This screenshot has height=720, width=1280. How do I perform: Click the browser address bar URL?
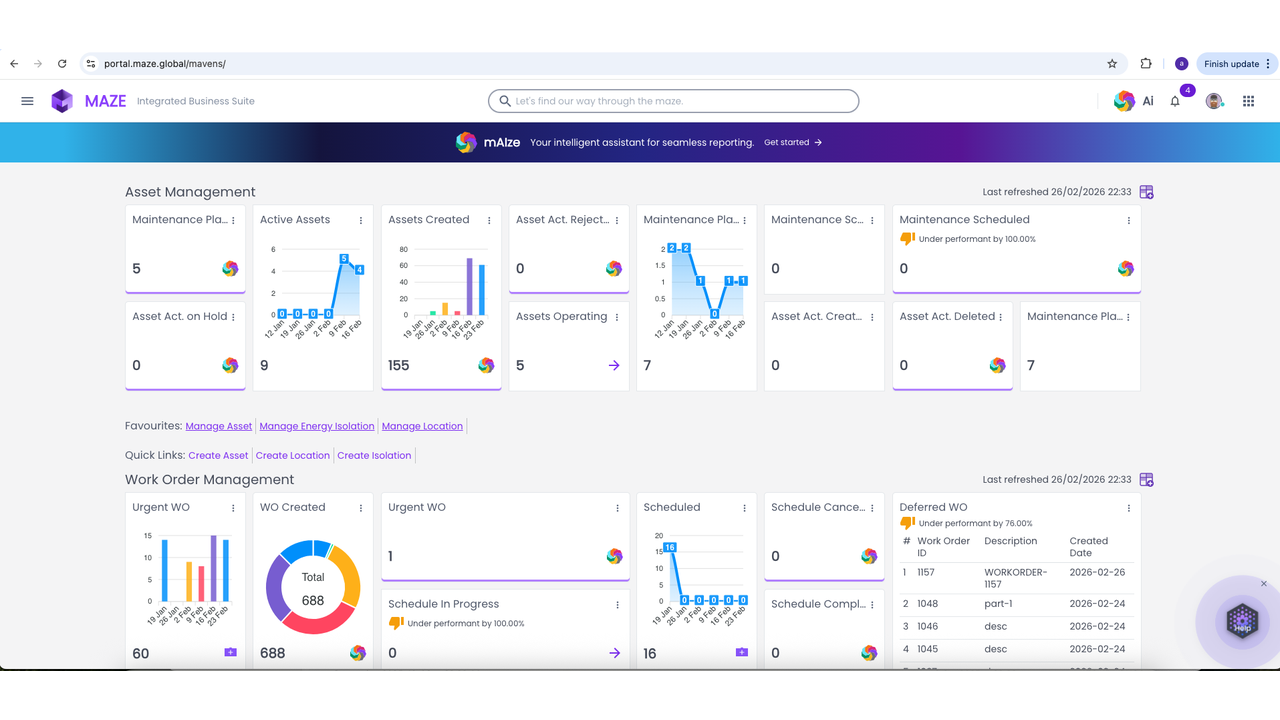pos(165,64)
